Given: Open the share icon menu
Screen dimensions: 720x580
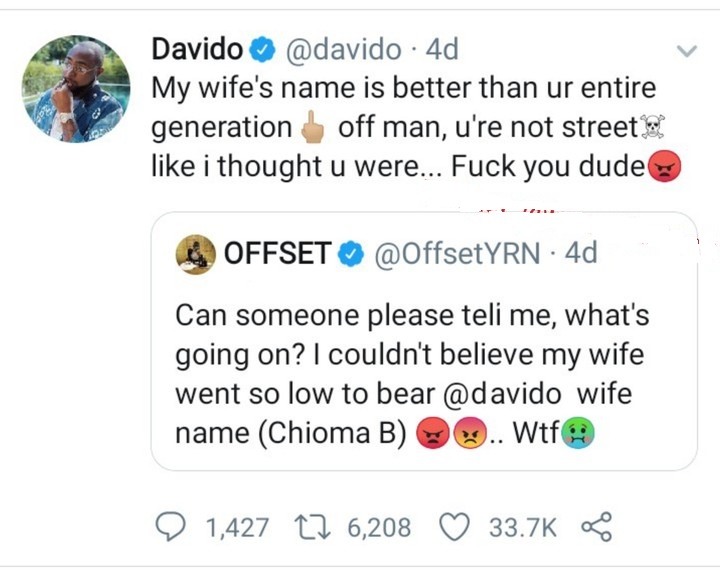Looking at the screenshot, I should [595, 527].
